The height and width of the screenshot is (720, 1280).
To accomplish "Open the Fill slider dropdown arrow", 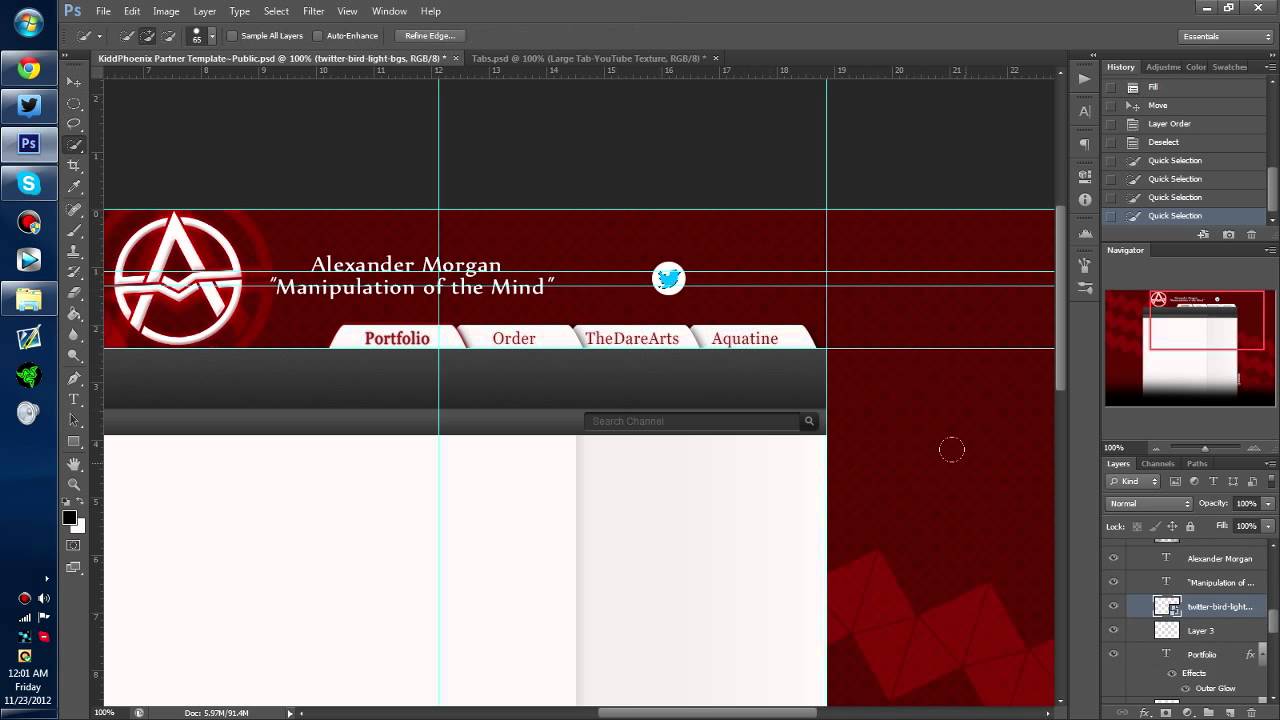I will (x=1268, y=526).
